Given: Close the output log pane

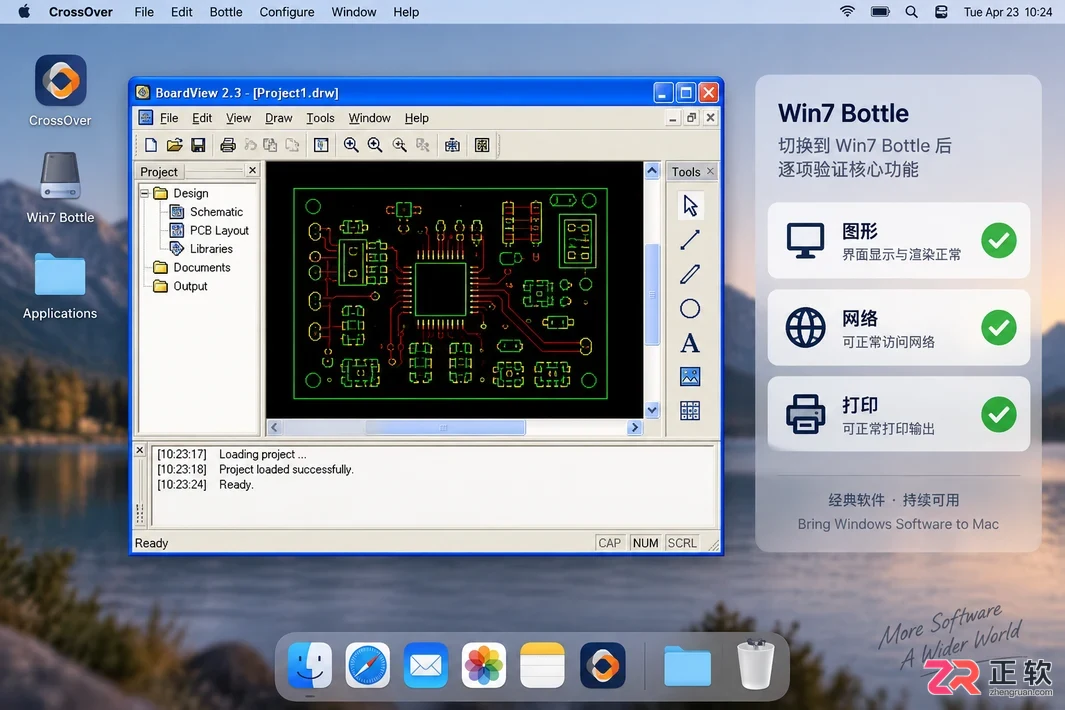Looking at the screenshot, I should click(x=140, y=450).
